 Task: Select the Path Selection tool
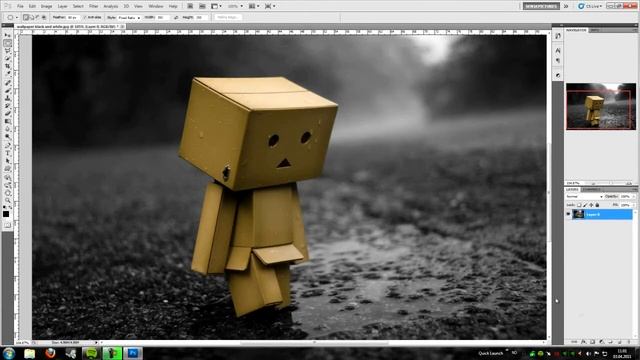pyautogui.click(x=7, y=161)
